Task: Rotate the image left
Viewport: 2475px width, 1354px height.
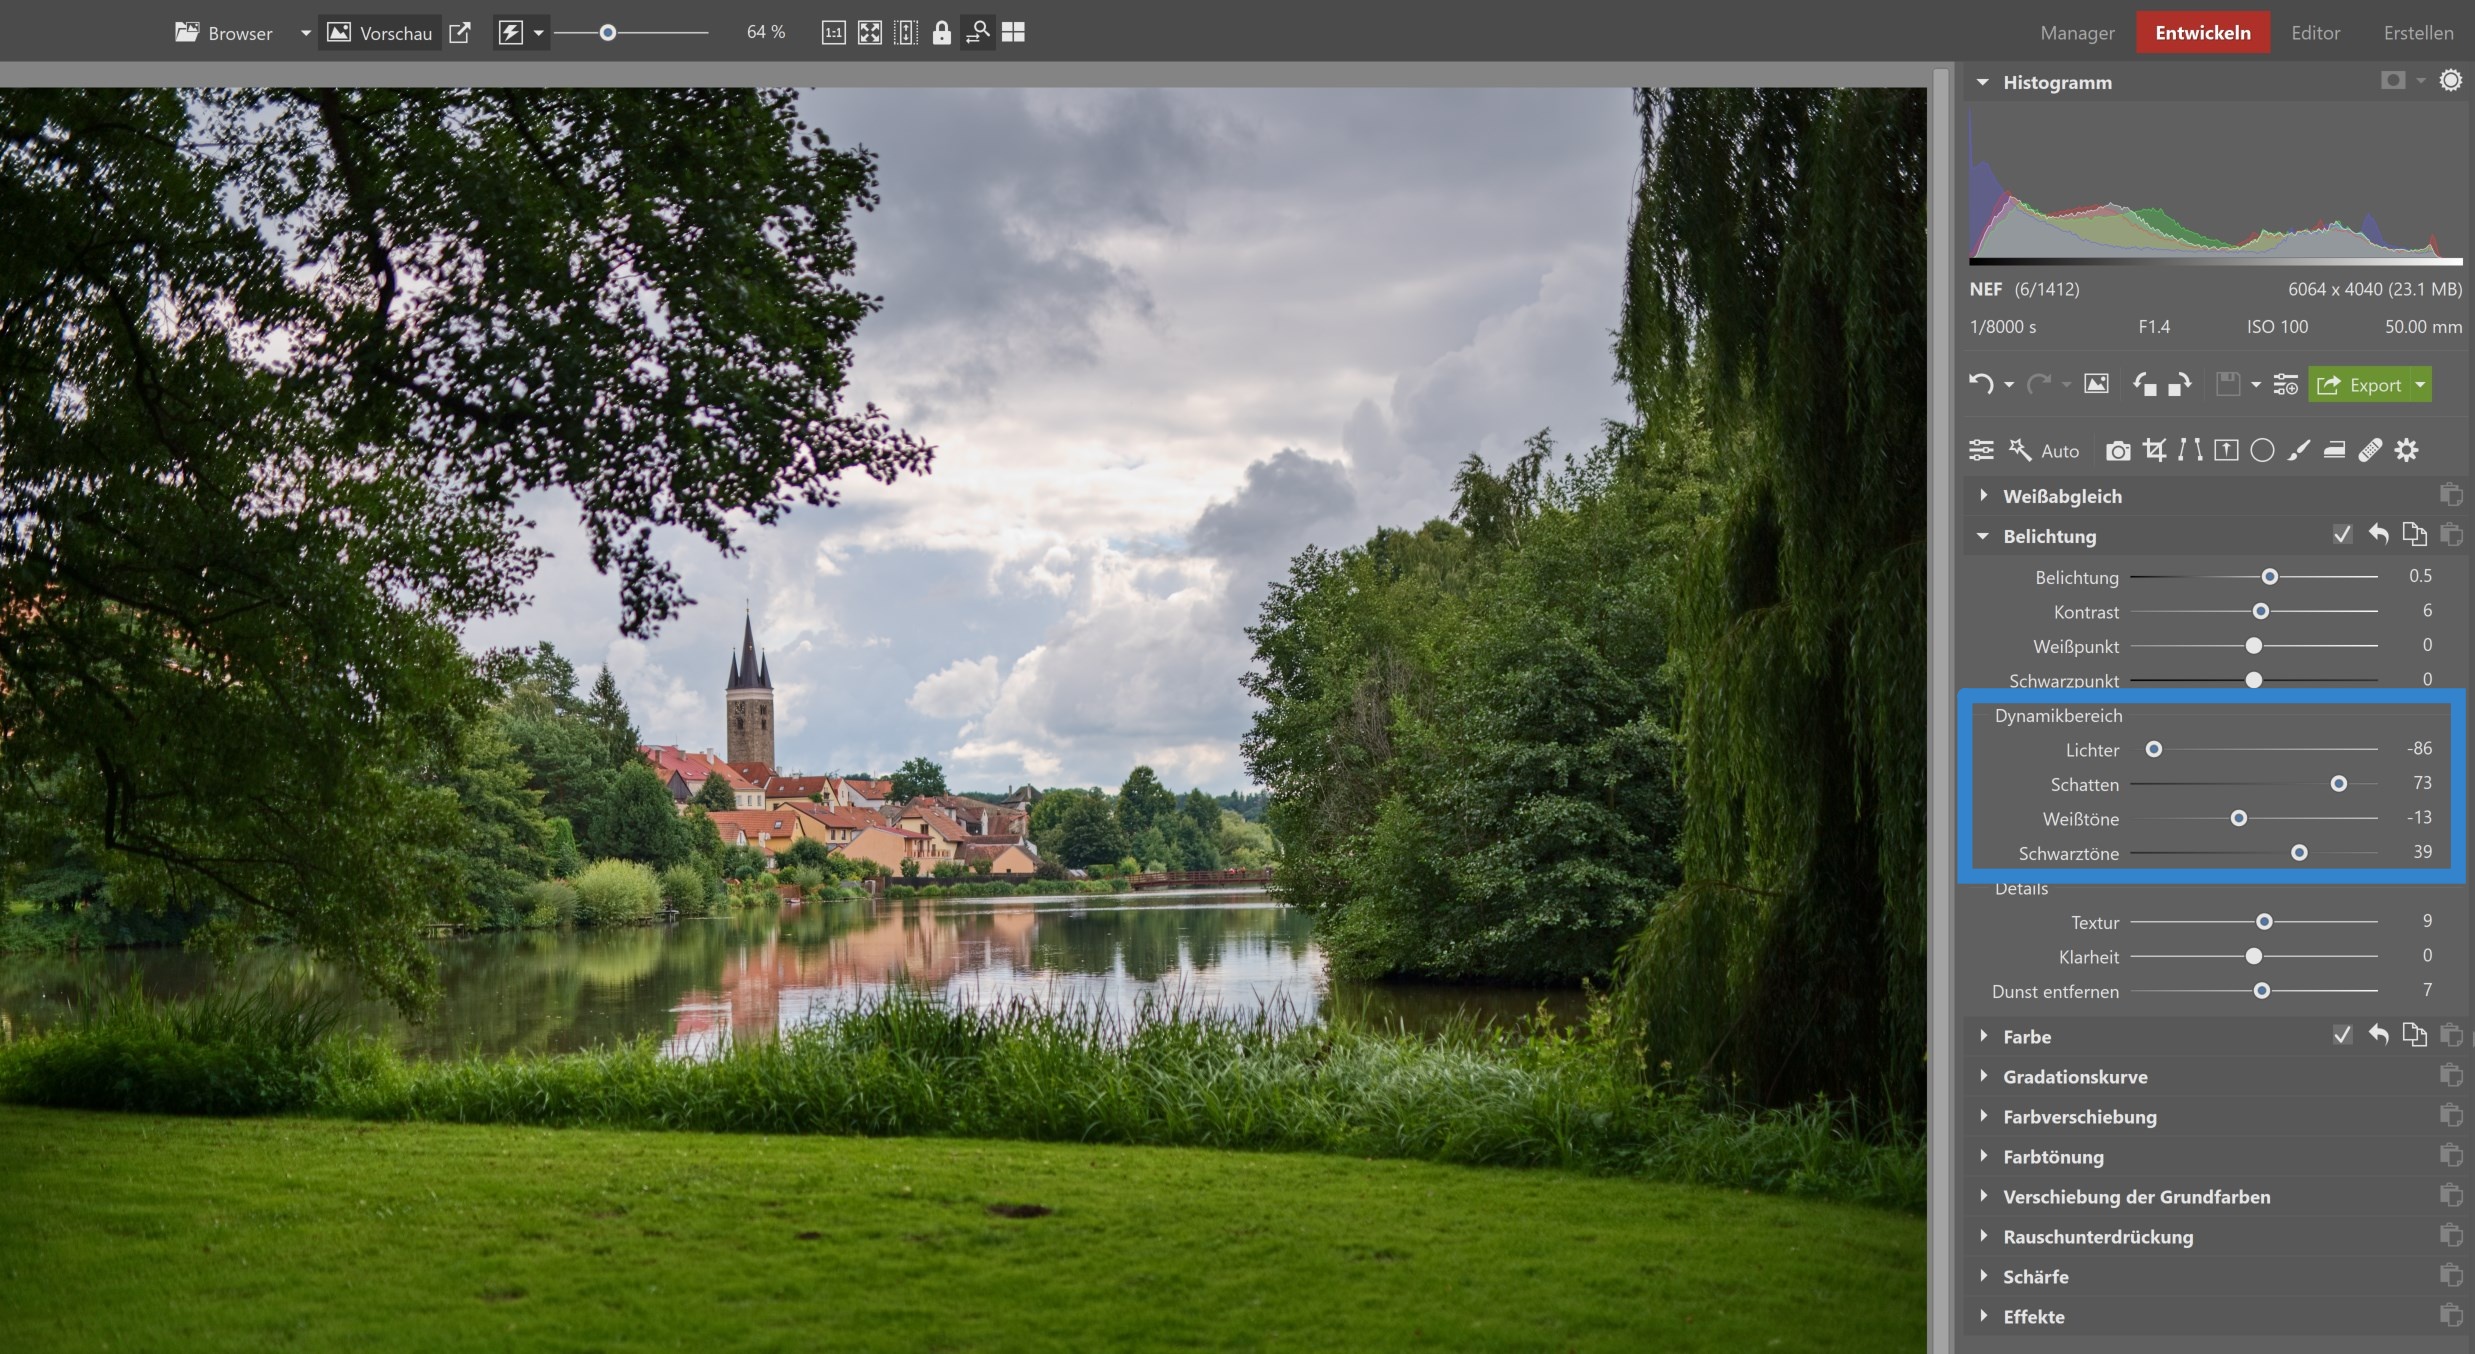Action: (2144, 385)
